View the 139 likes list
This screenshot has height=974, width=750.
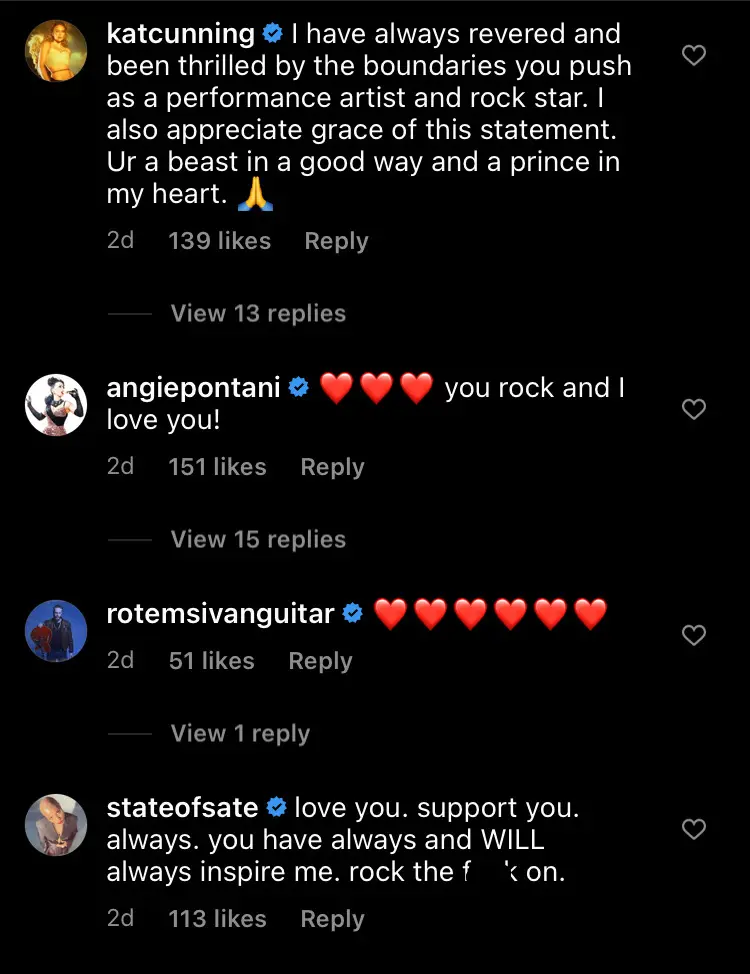click(219, 241)
